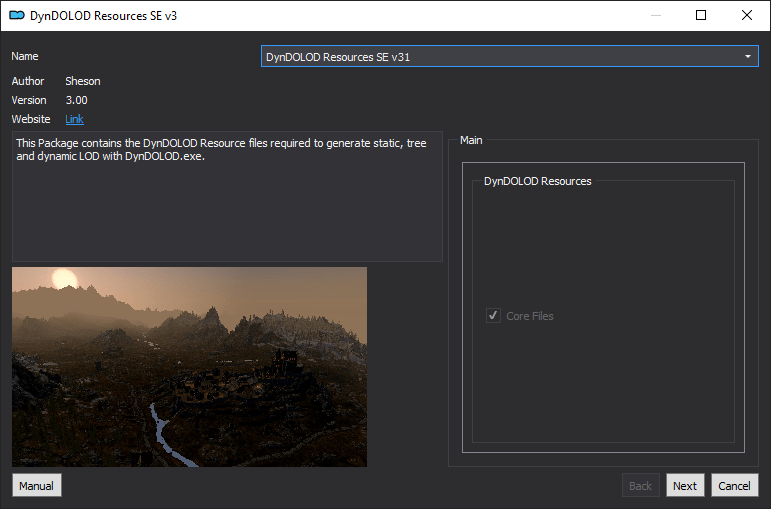Click the window title DynDOLOD Resources SE v3
771x509 pixels.
click(103, 16)
